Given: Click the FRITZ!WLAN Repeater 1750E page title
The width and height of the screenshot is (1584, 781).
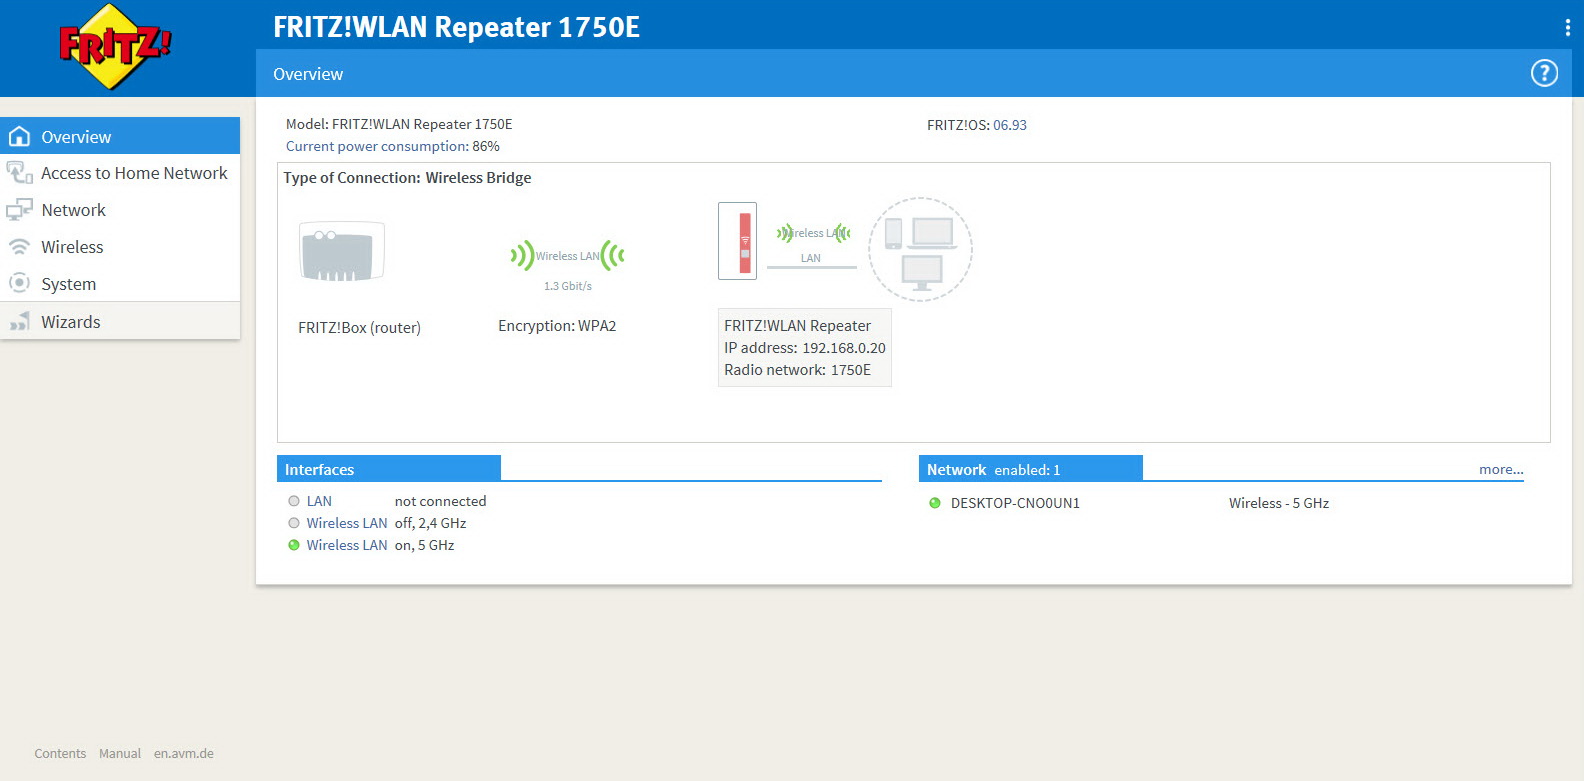Looking at the screenshot, I should click(x=457, y=27).
